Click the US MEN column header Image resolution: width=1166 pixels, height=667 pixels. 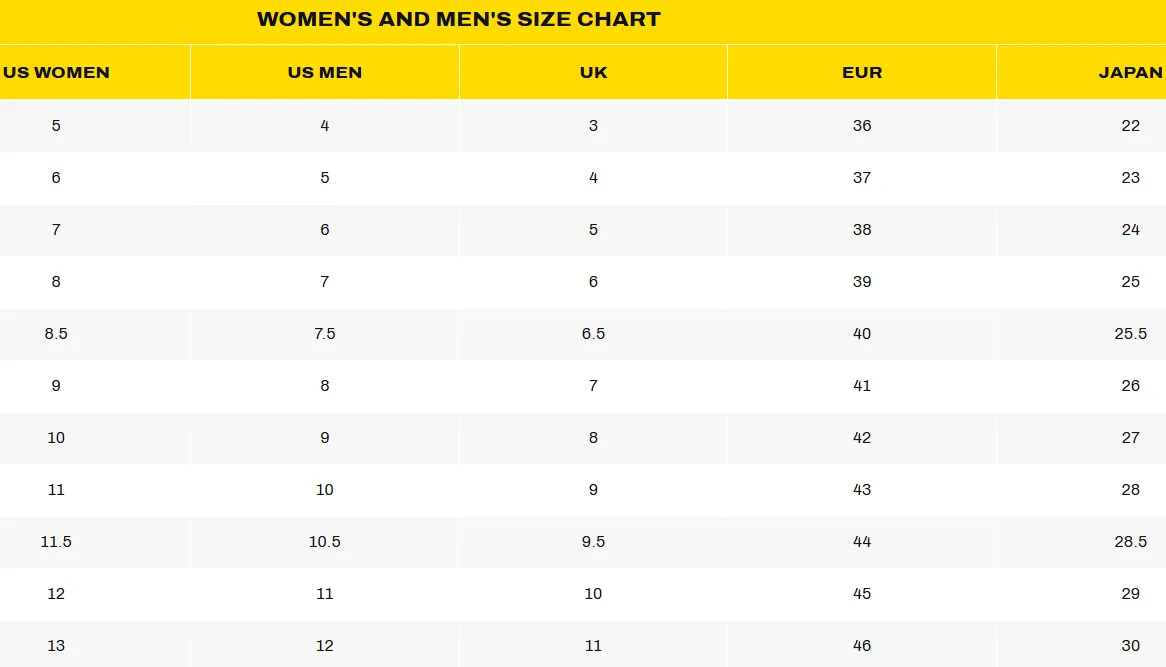[325, 72]
